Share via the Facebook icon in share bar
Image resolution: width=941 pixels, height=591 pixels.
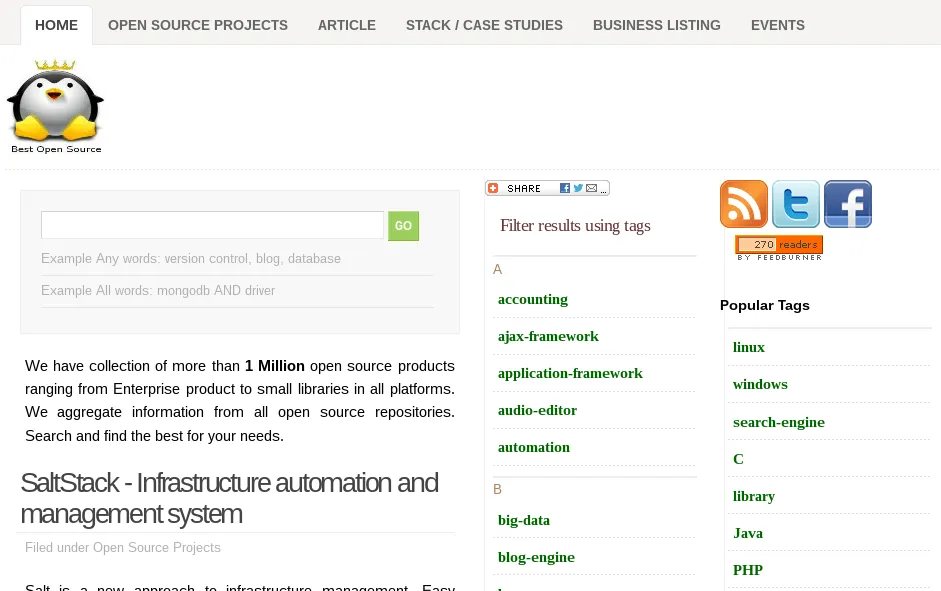coord(565,188)
